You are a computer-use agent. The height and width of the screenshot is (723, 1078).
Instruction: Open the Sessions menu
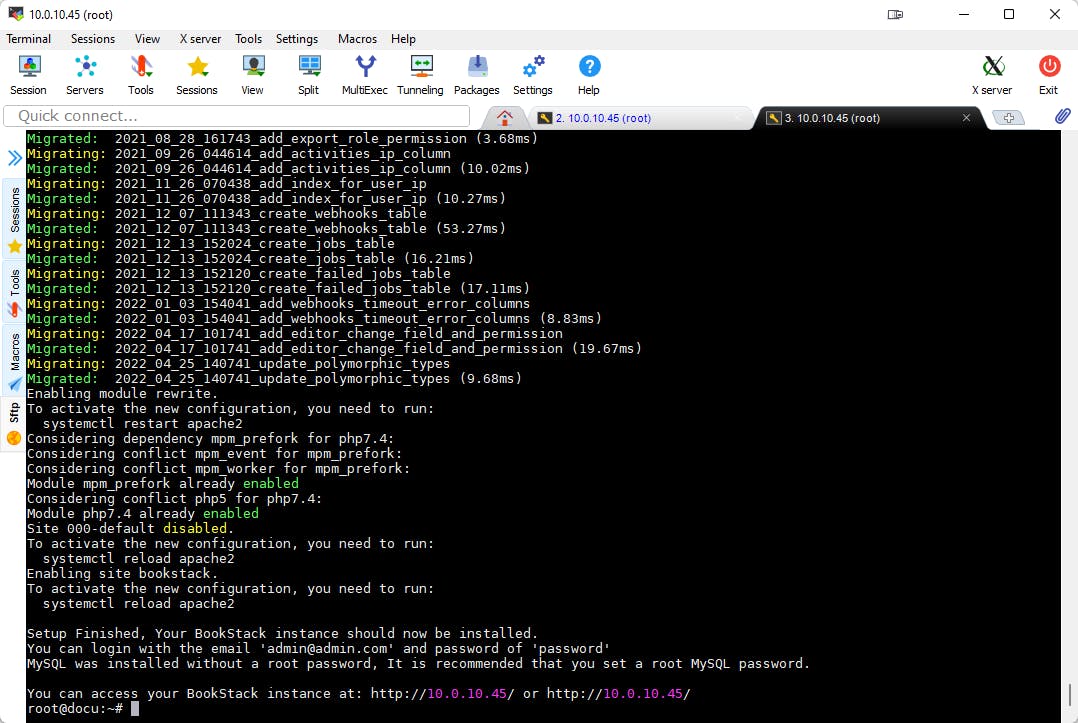point(93,39)
